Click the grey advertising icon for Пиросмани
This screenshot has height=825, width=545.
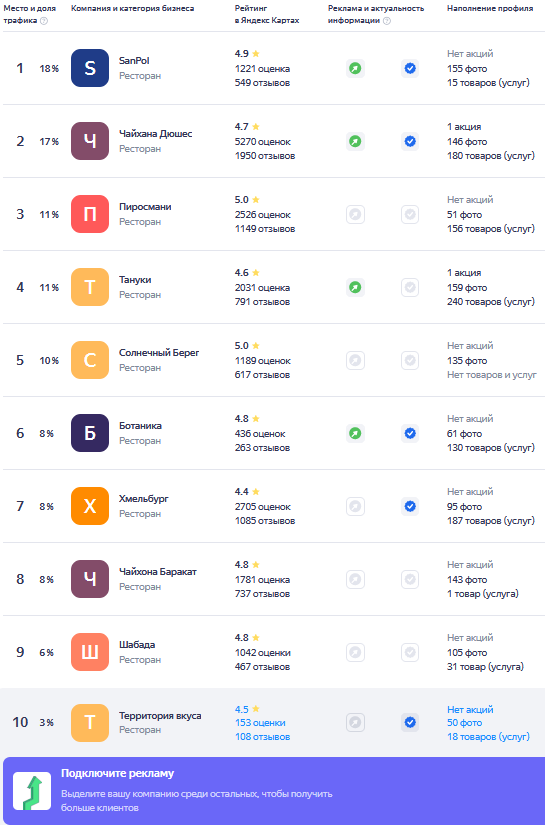355,215
